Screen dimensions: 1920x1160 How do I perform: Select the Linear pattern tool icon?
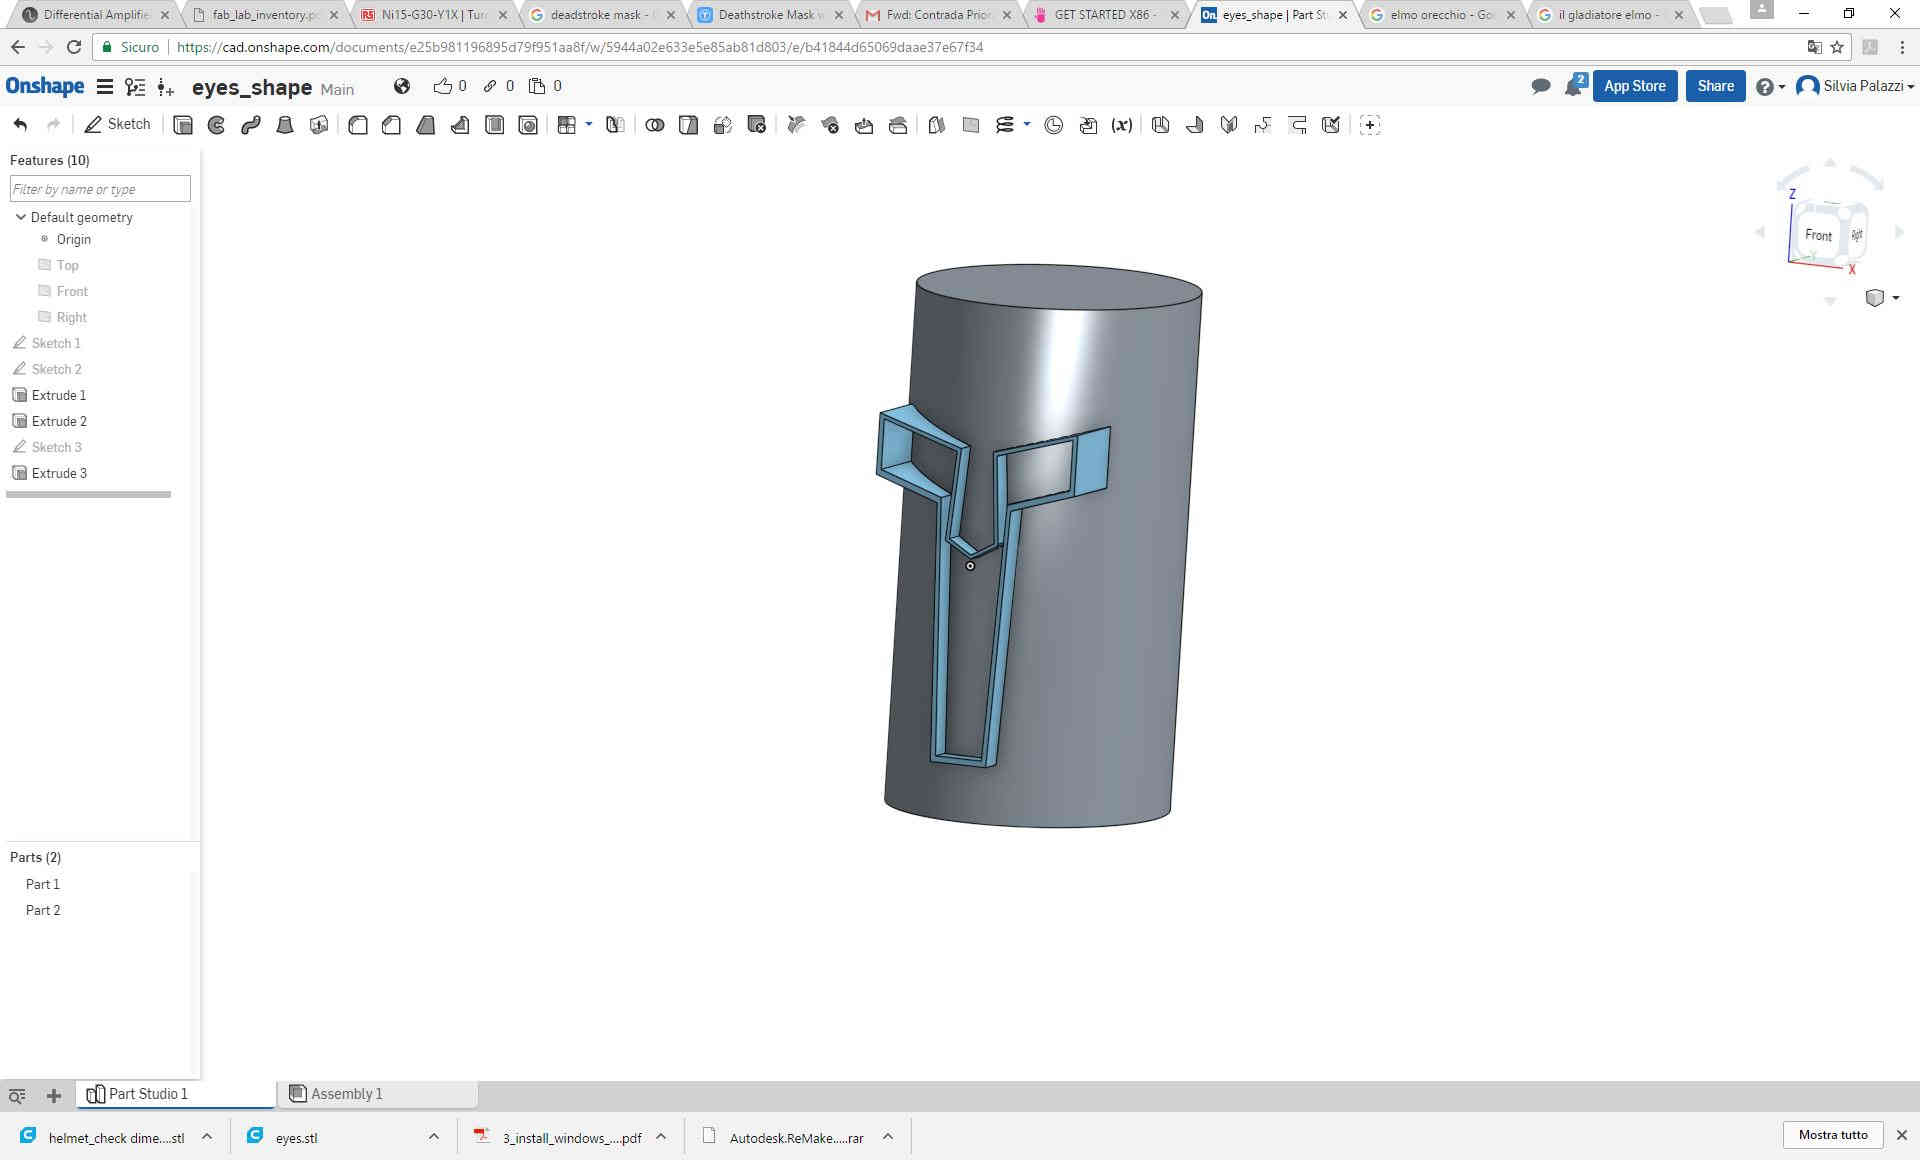567,125
